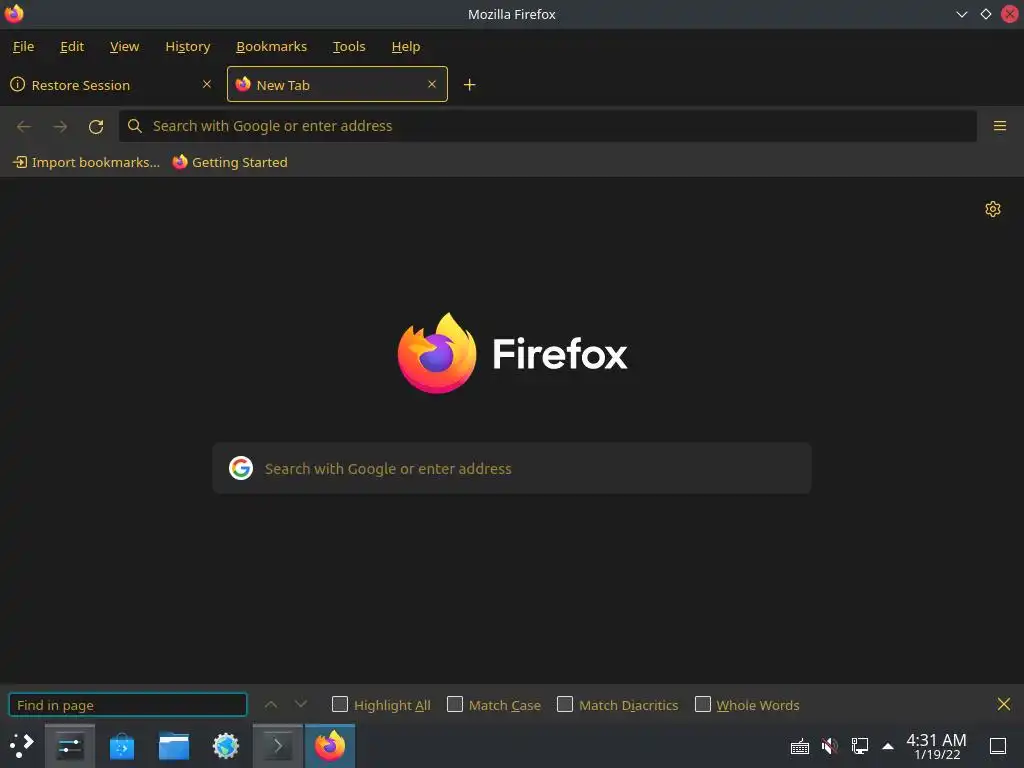Open the History menu
1024x768 pixels.
point(187,46)
